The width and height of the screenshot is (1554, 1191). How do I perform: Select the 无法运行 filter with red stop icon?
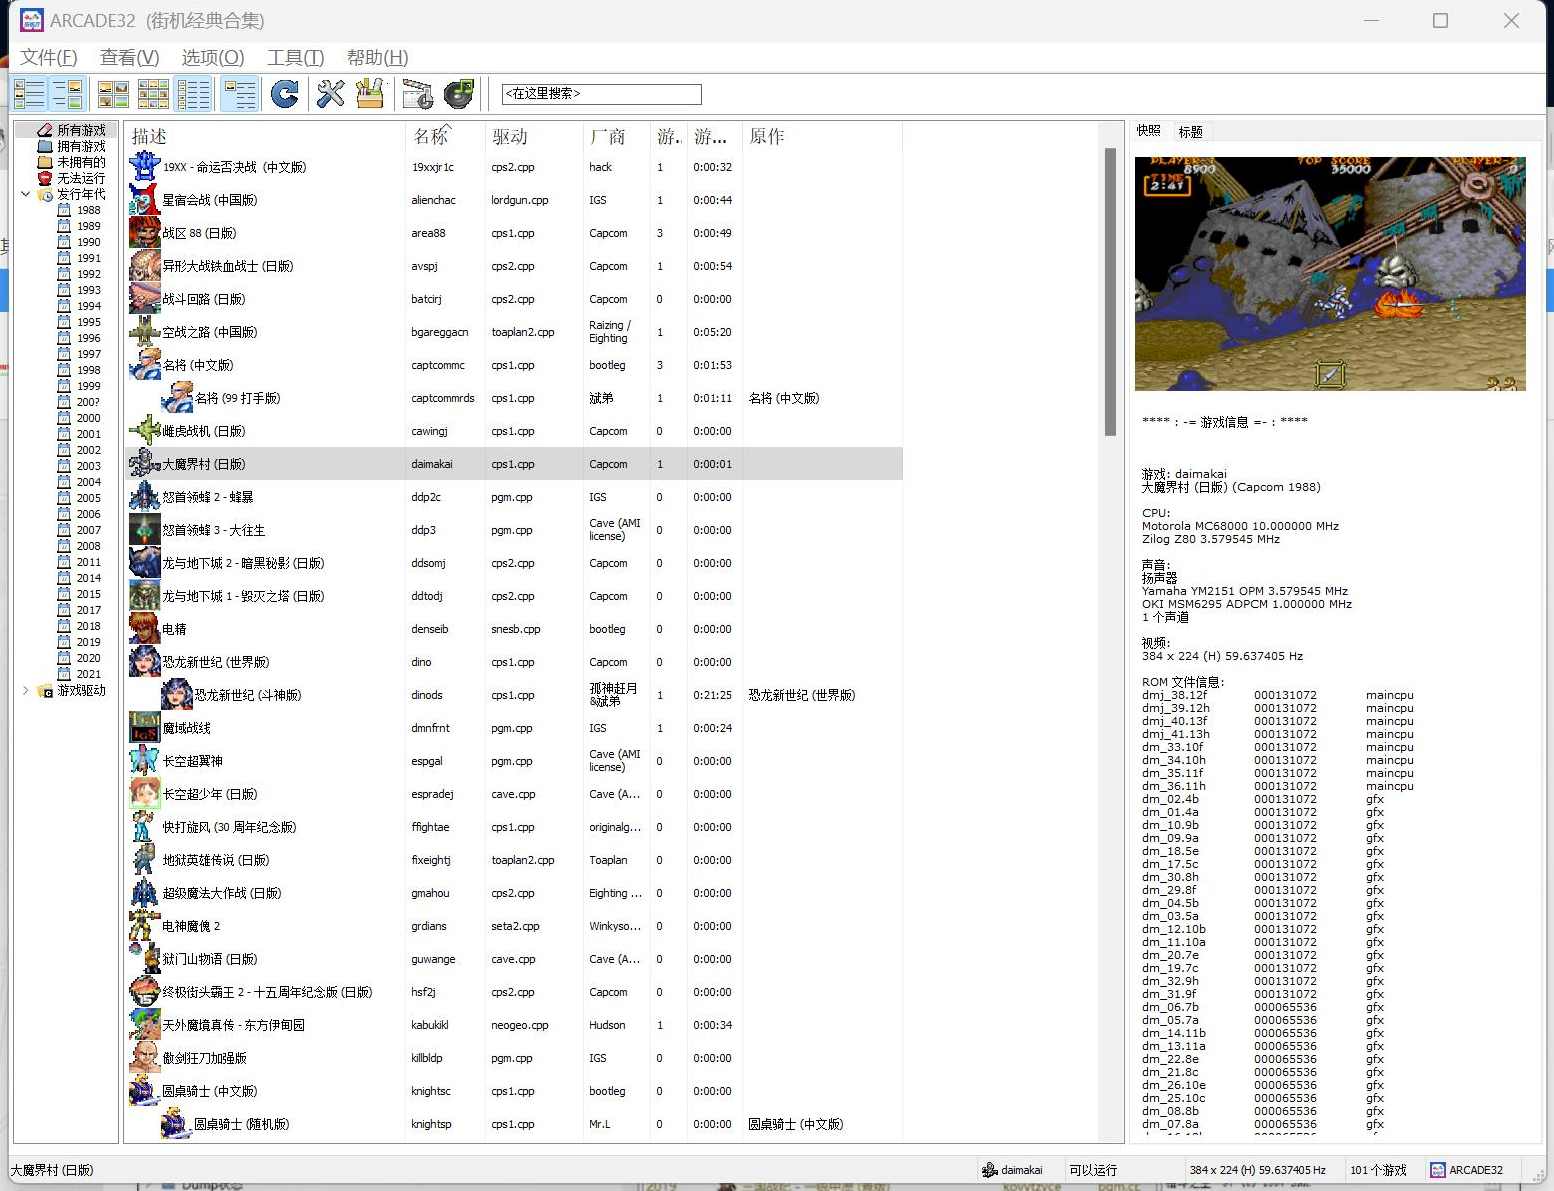pyautogui.click(x=80, y=178)
